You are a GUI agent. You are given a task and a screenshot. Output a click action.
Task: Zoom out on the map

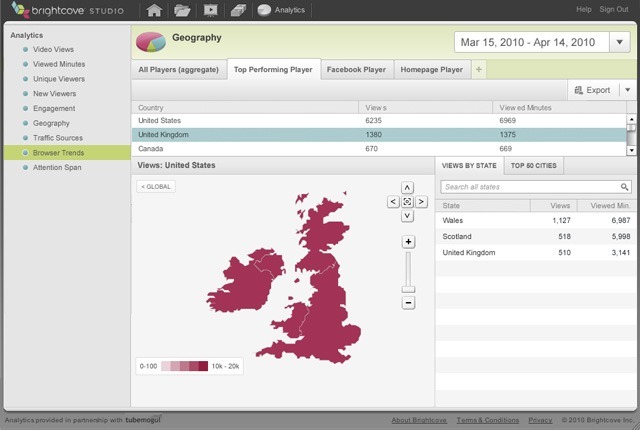(x=408, y=303)
